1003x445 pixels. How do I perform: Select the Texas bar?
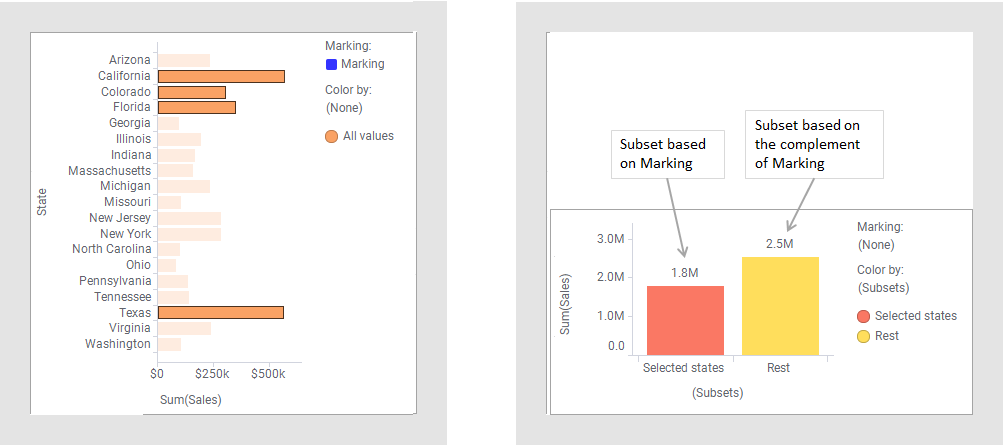pos(221,312)
